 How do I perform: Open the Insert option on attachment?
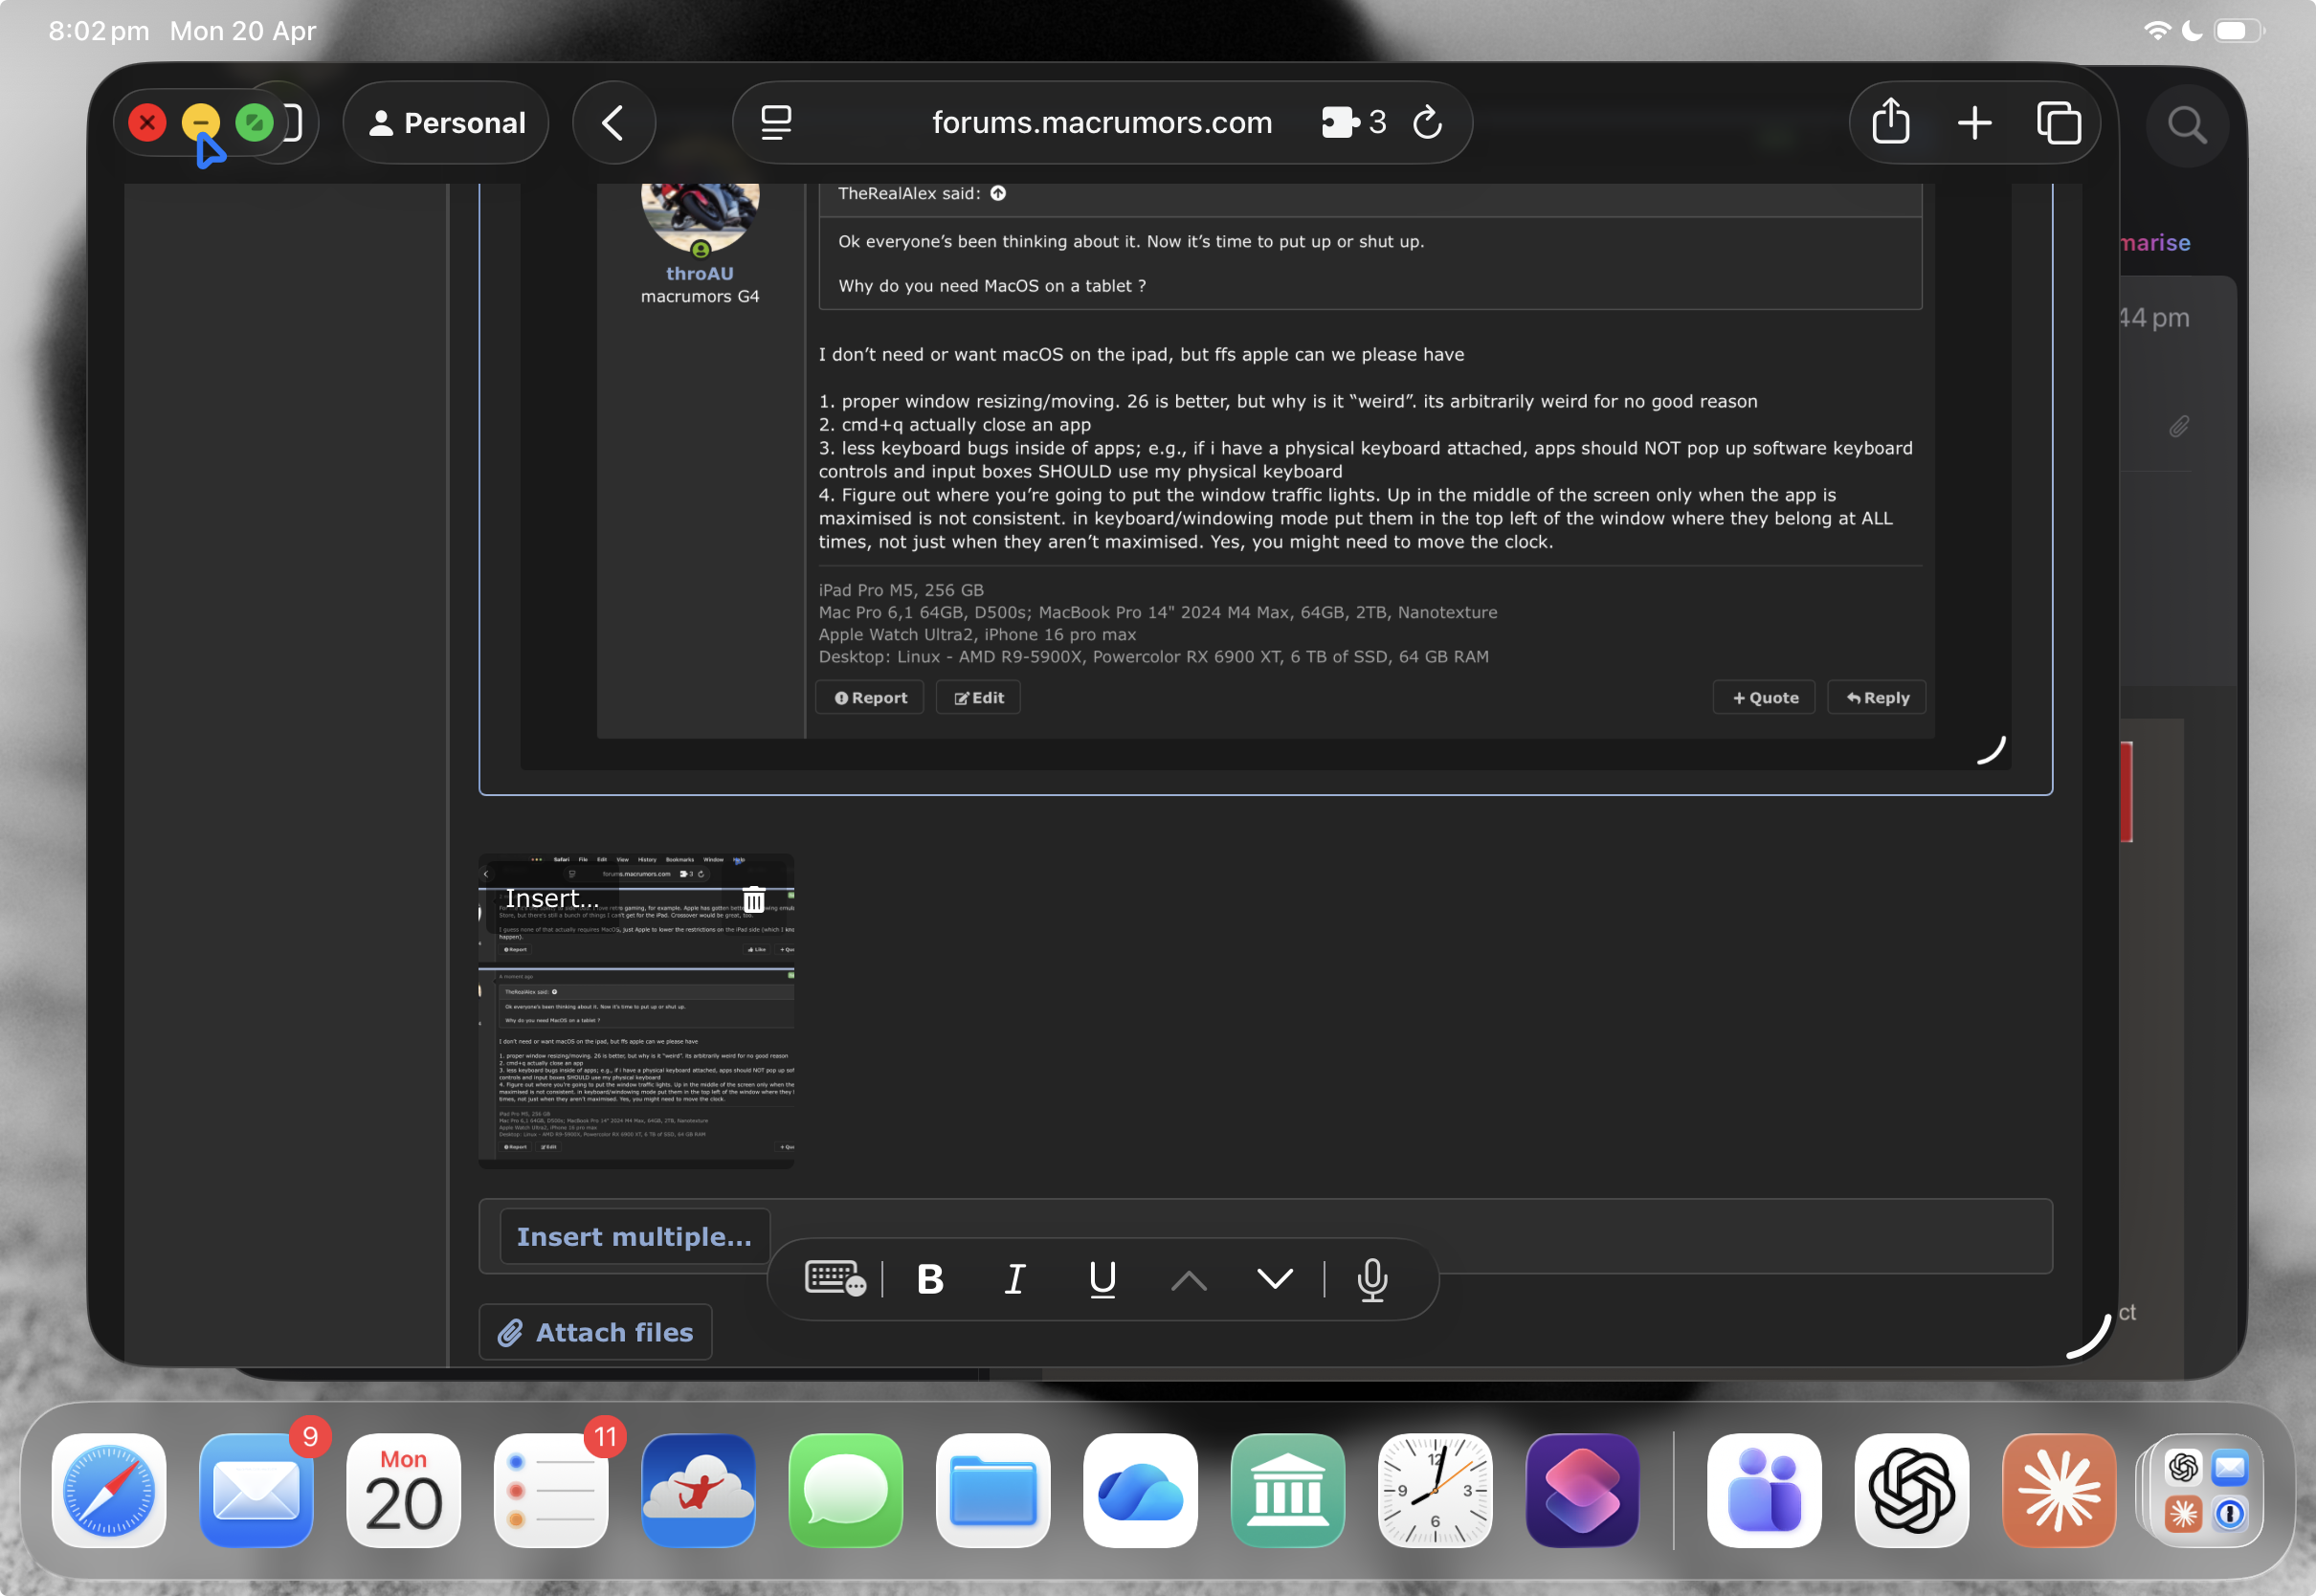pyautogui.click(x=552, y=899)
